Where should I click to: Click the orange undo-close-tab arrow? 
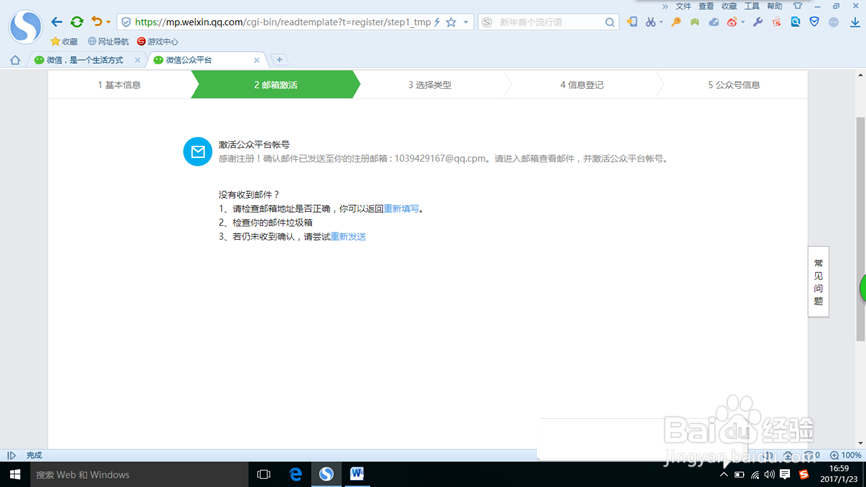coord(97,22)
